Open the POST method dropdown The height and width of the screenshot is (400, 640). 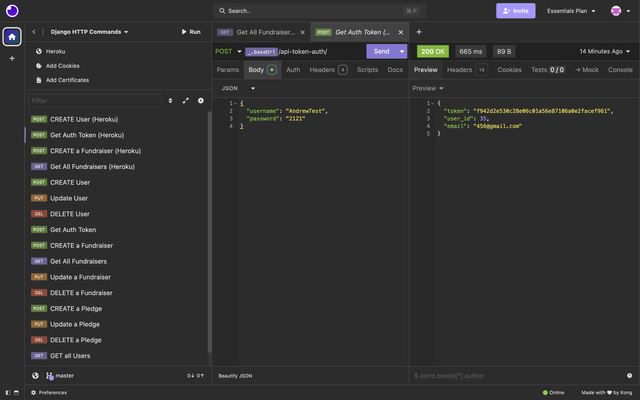228,51
